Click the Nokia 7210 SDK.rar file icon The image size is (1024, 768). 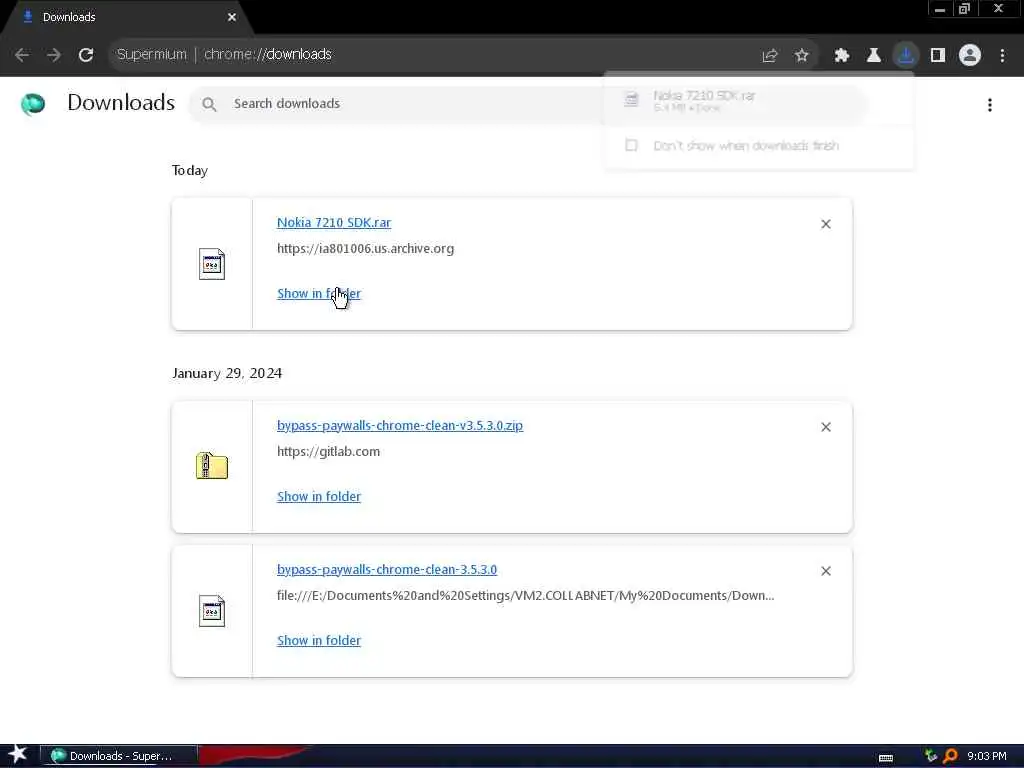212,264
